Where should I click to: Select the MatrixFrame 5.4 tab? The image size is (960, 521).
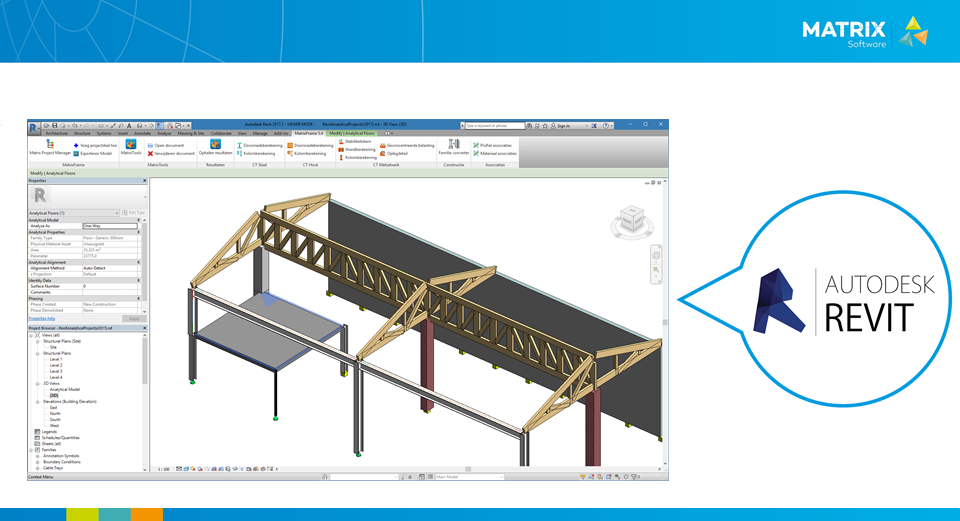pos(308,133)
